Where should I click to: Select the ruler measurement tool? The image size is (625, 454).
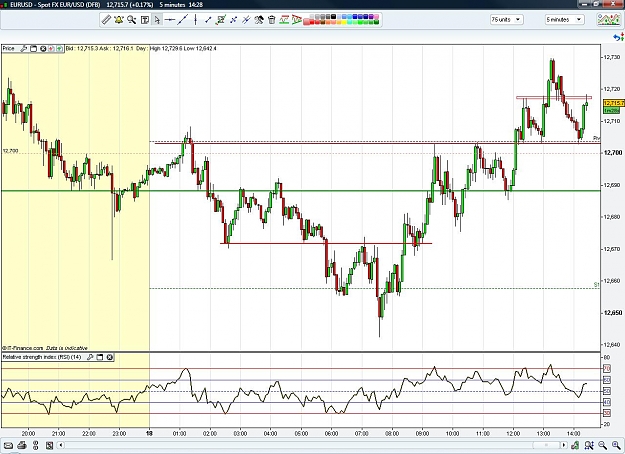(106, 20)
